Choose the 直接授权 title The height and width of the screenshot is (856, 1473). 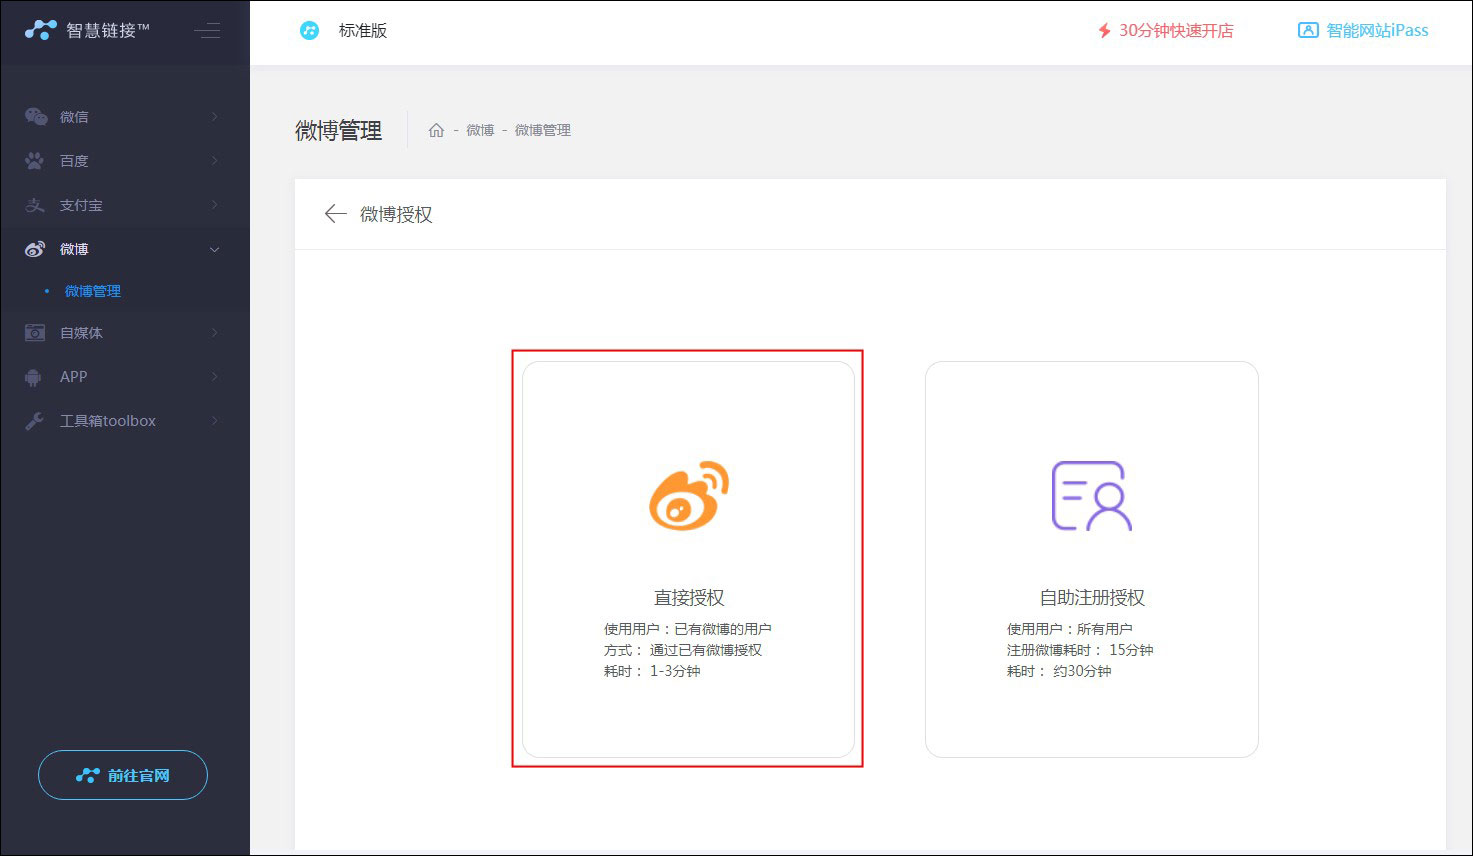coord(689,598)
